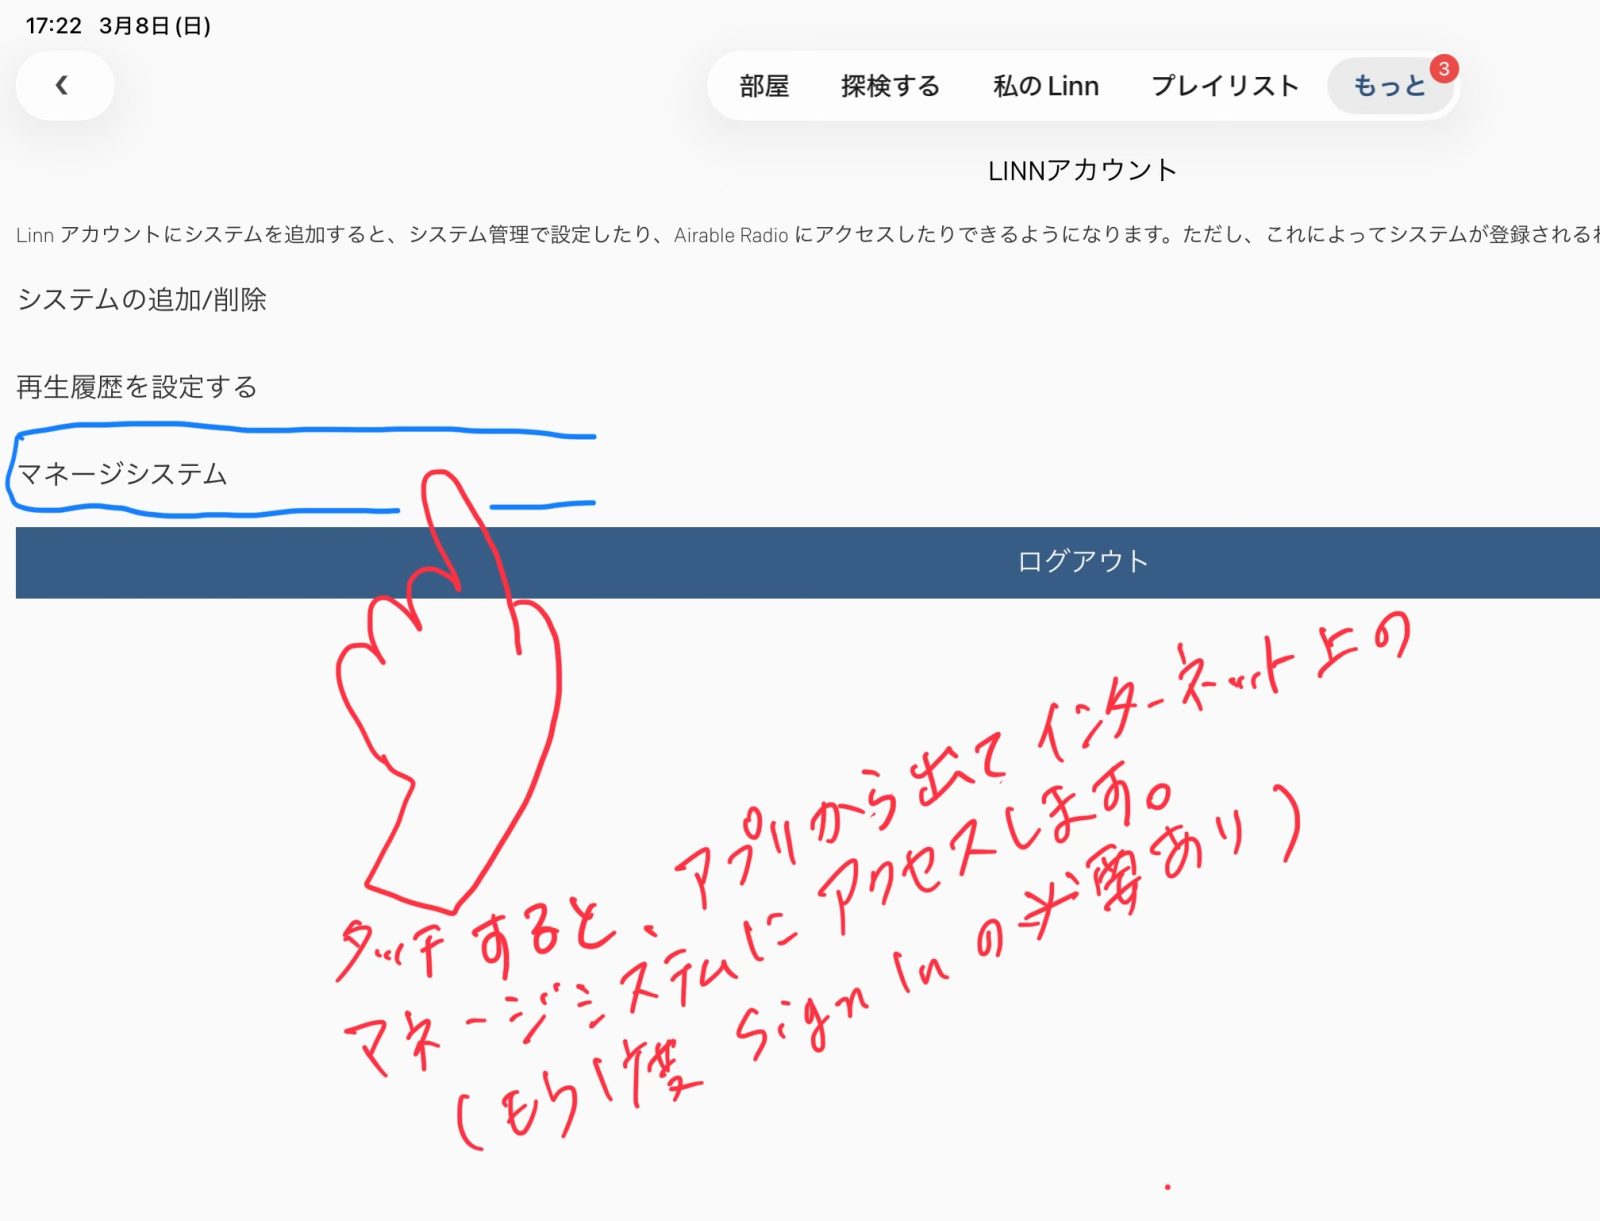Click the blue hand-drawn outline around マネージシステム
1600x1221 pixels.
coord(300,432)
